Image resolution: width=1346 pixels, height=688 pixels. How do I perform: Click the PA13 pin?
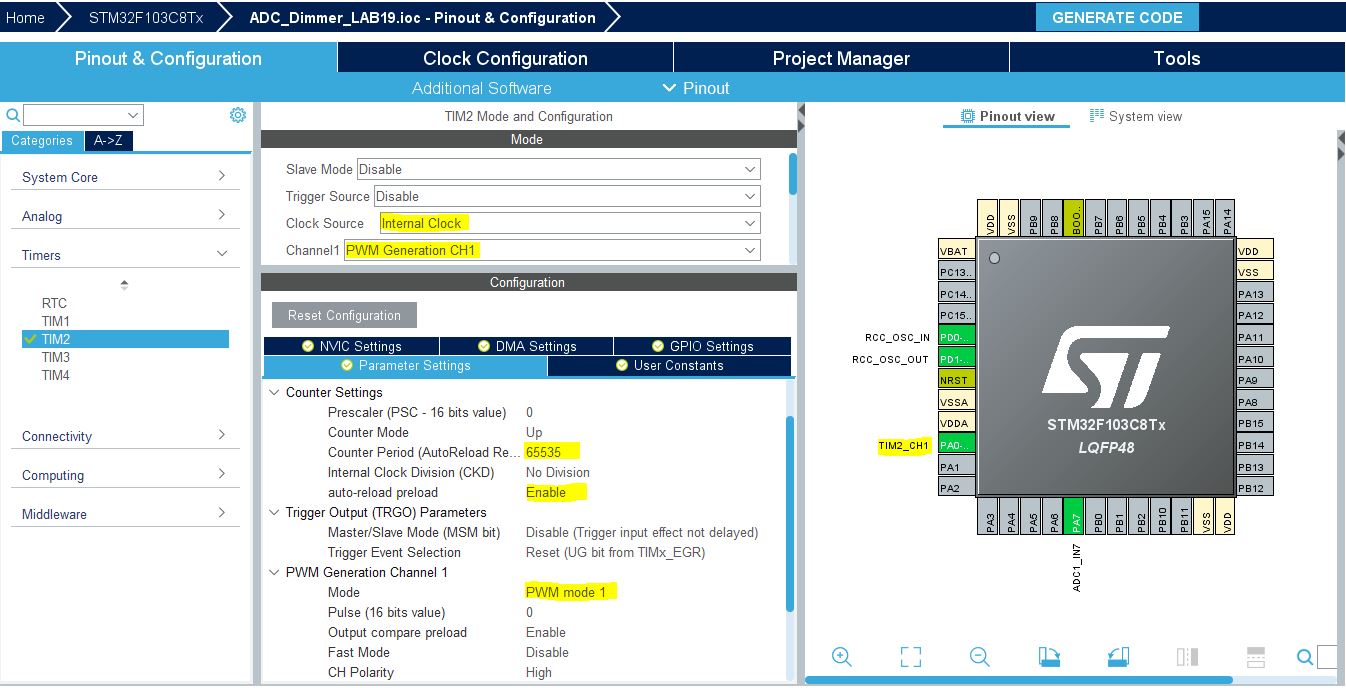1255,294
